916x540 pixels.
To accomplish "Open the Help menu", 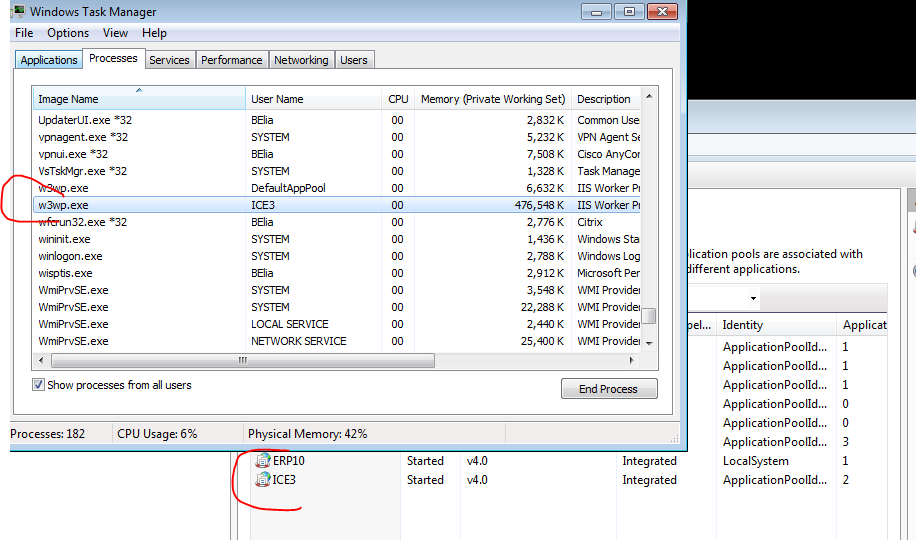I will [154, 33].
